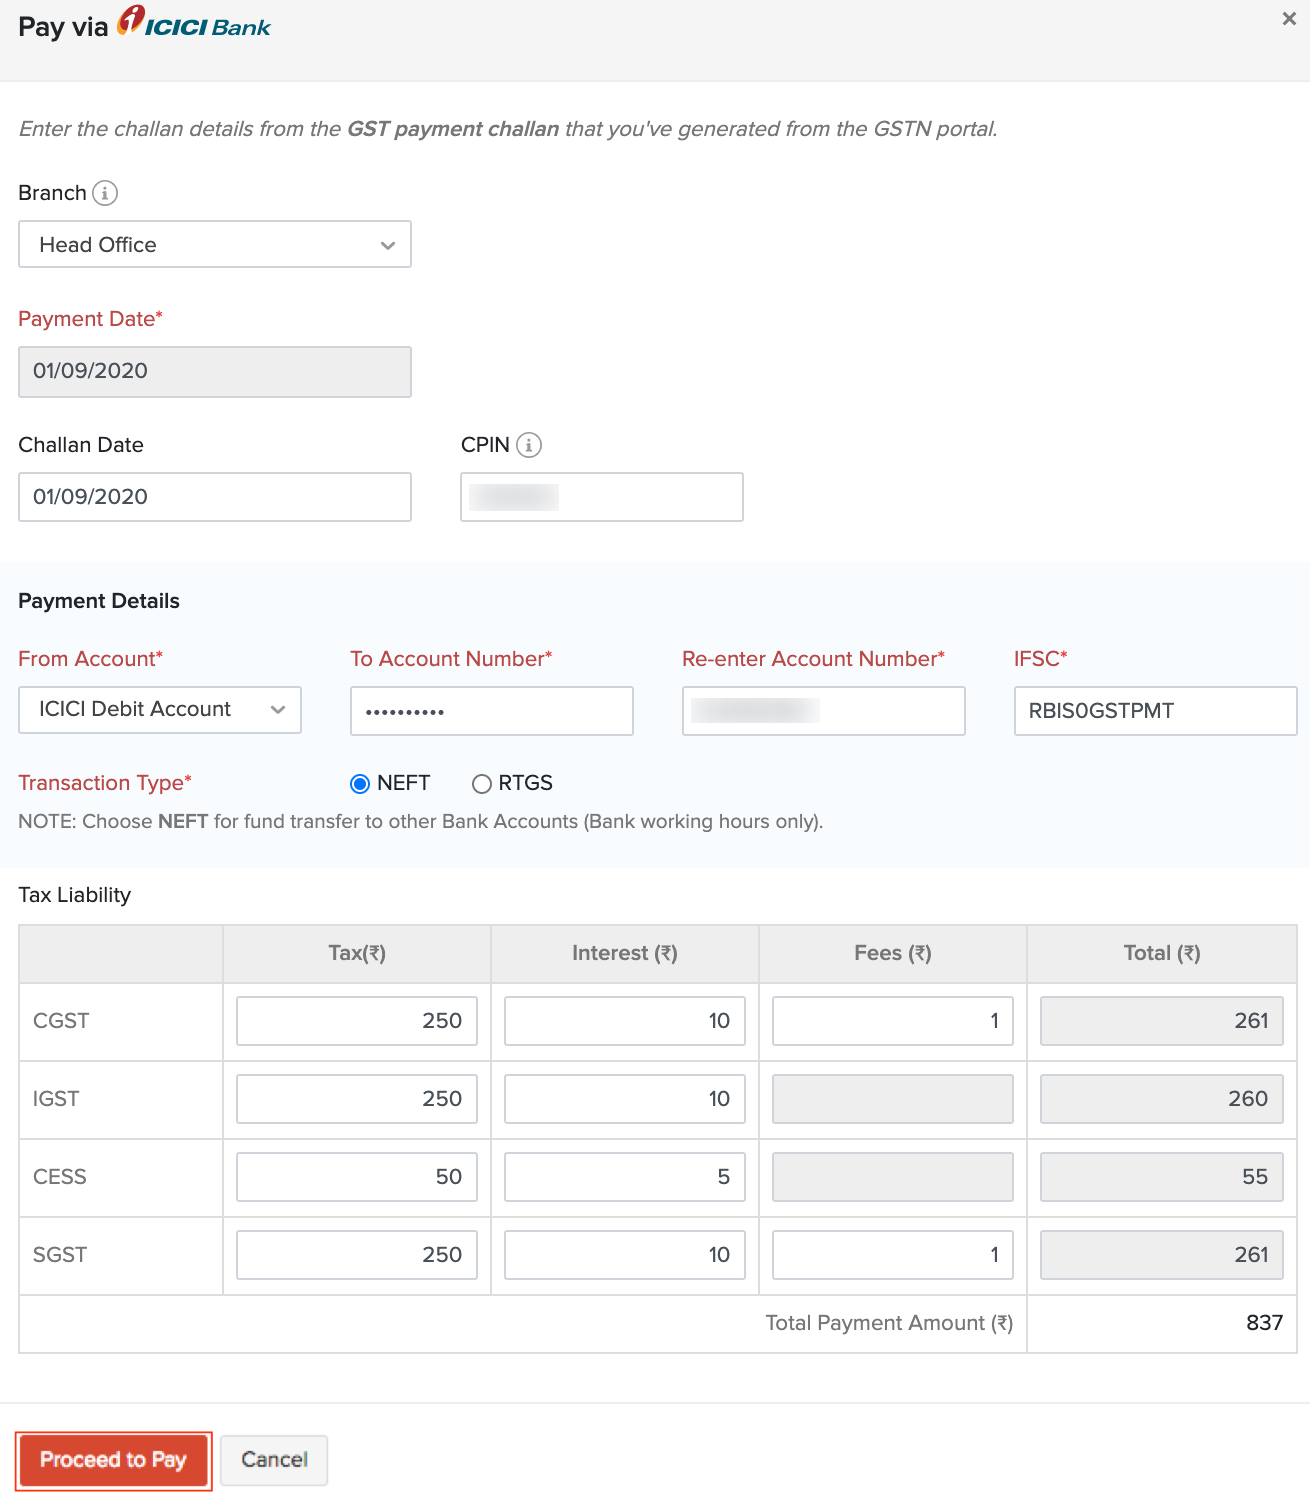Click the ICICI Bank logo
This screenshot has width=1310, height=1504.
click(194, 23)
